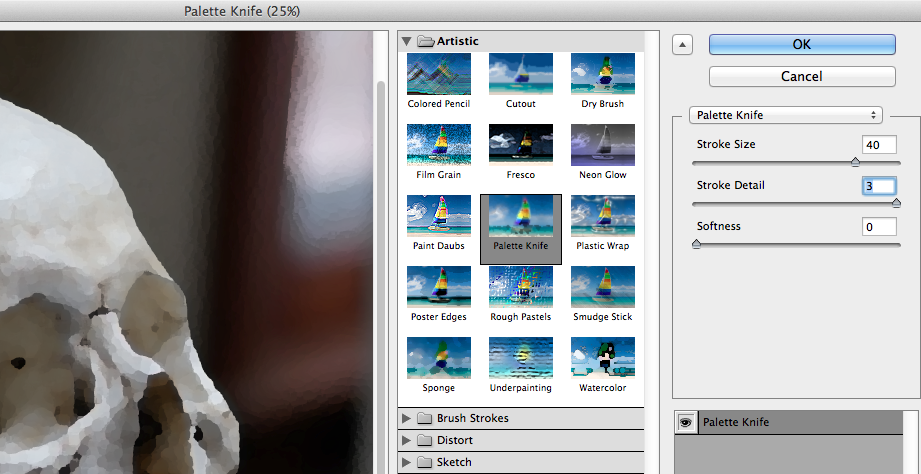Click the Brush Strokes folder icon

click(424, 418)
